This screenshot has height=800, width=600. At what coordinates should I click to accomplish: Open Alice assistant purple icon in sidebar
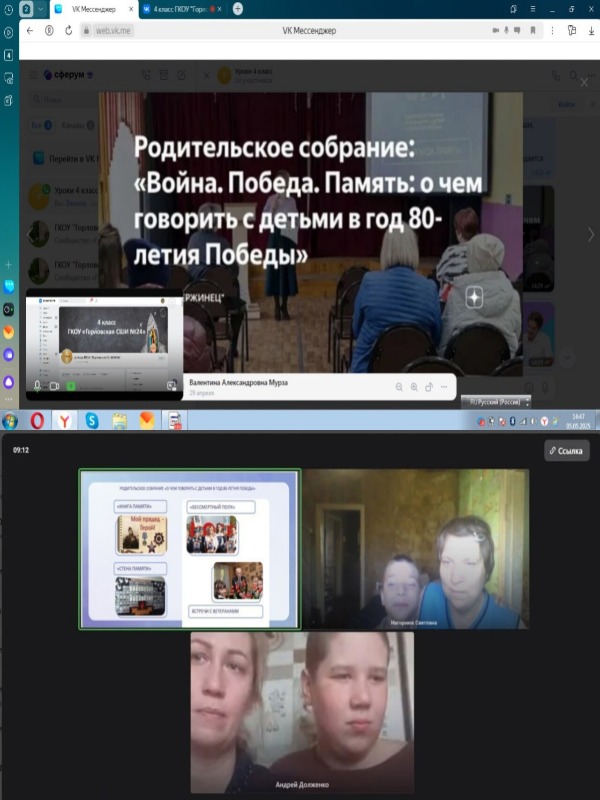9,382
